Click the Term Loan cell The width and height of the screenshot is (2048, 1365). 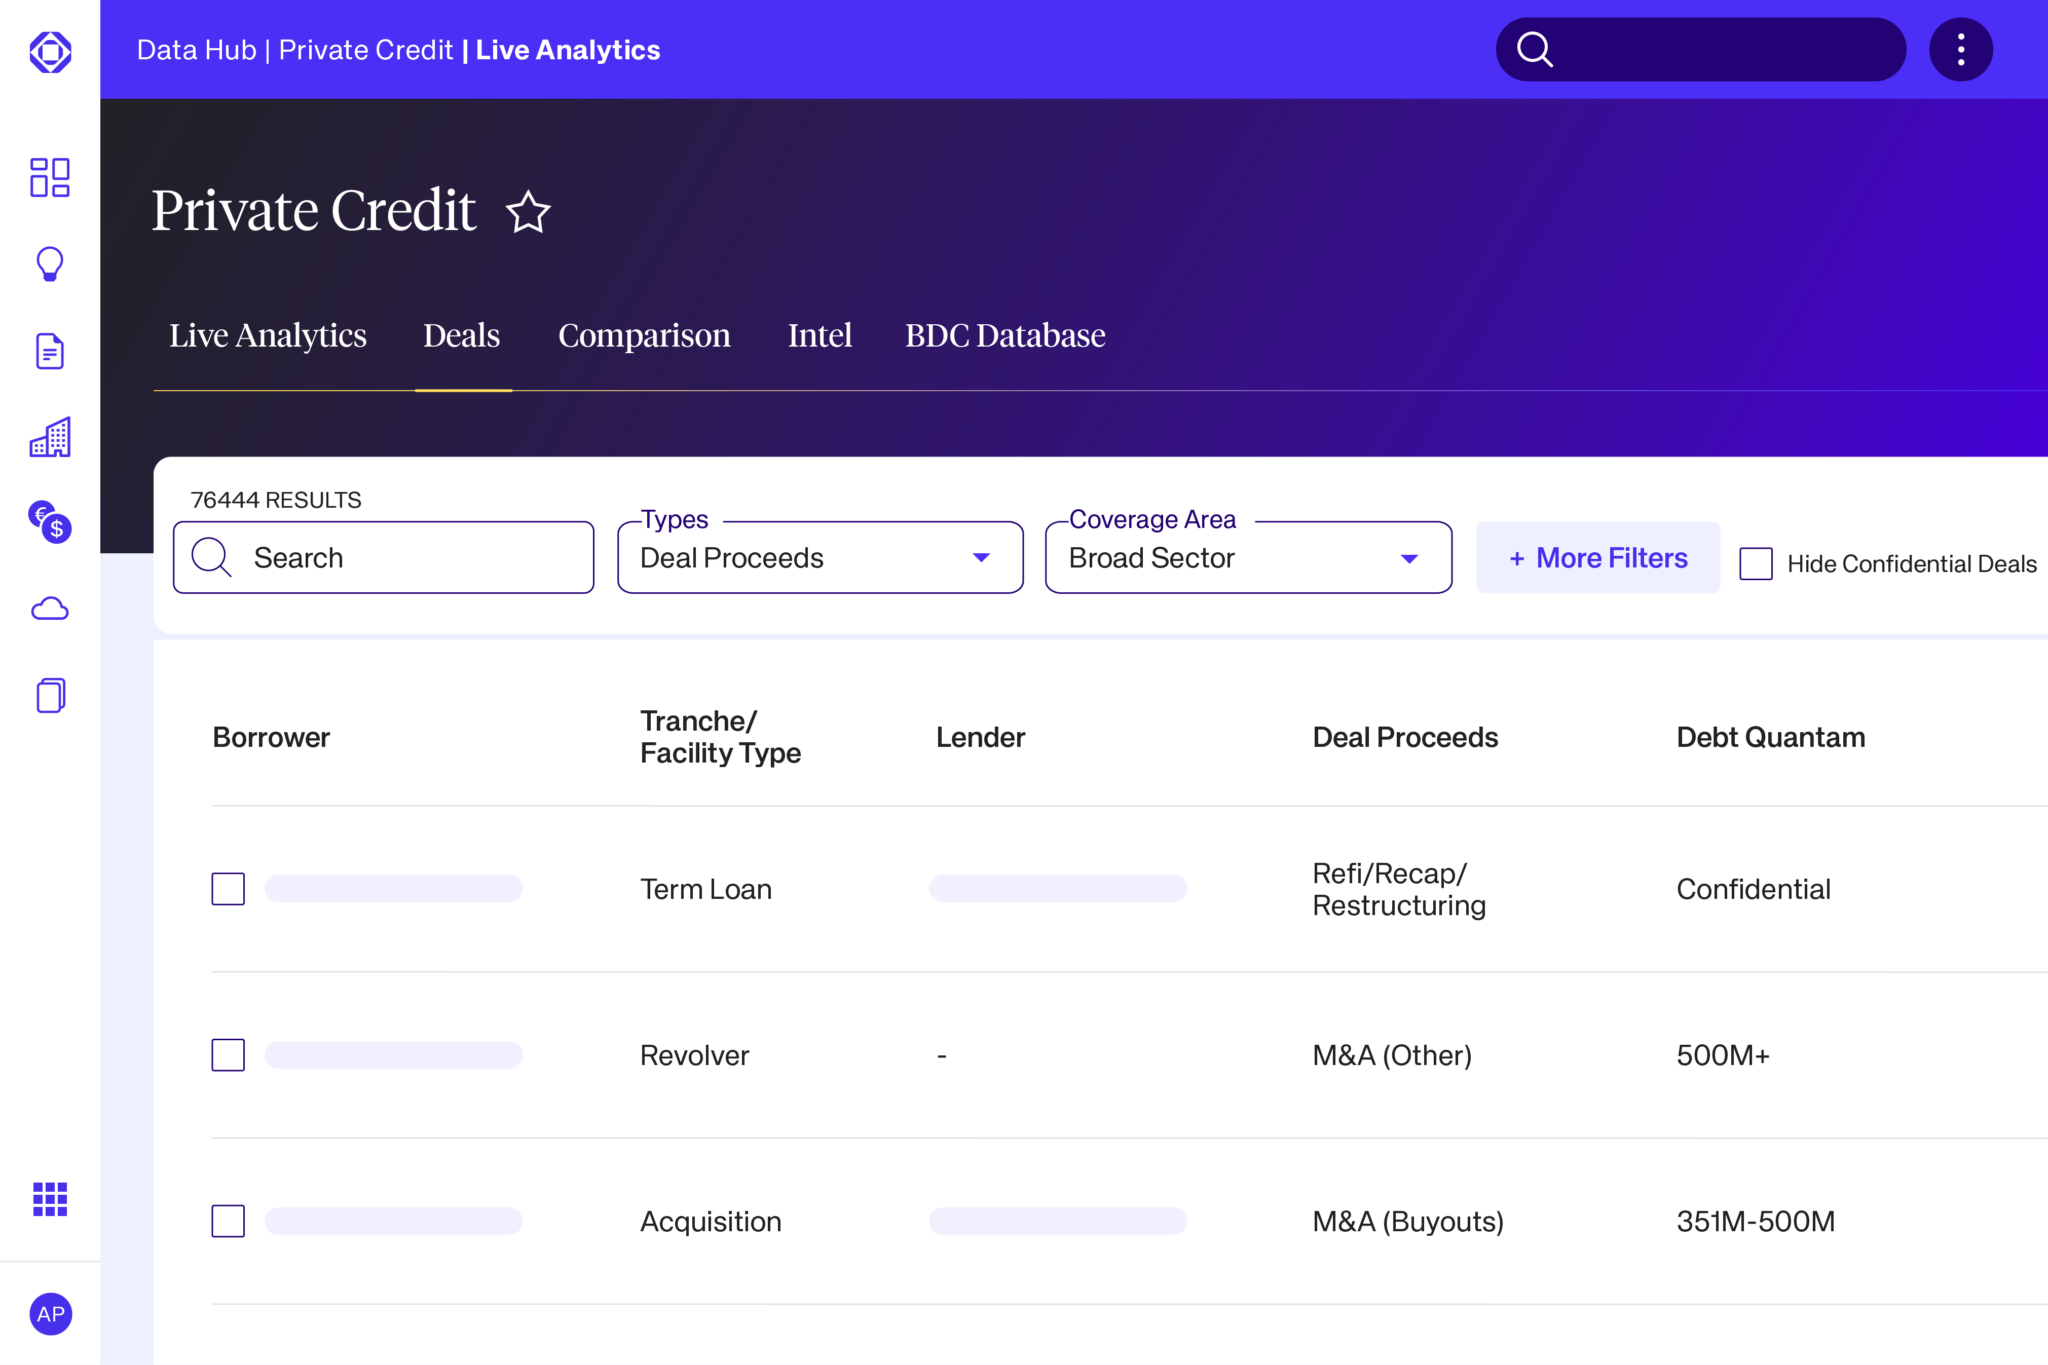(706, 889)
